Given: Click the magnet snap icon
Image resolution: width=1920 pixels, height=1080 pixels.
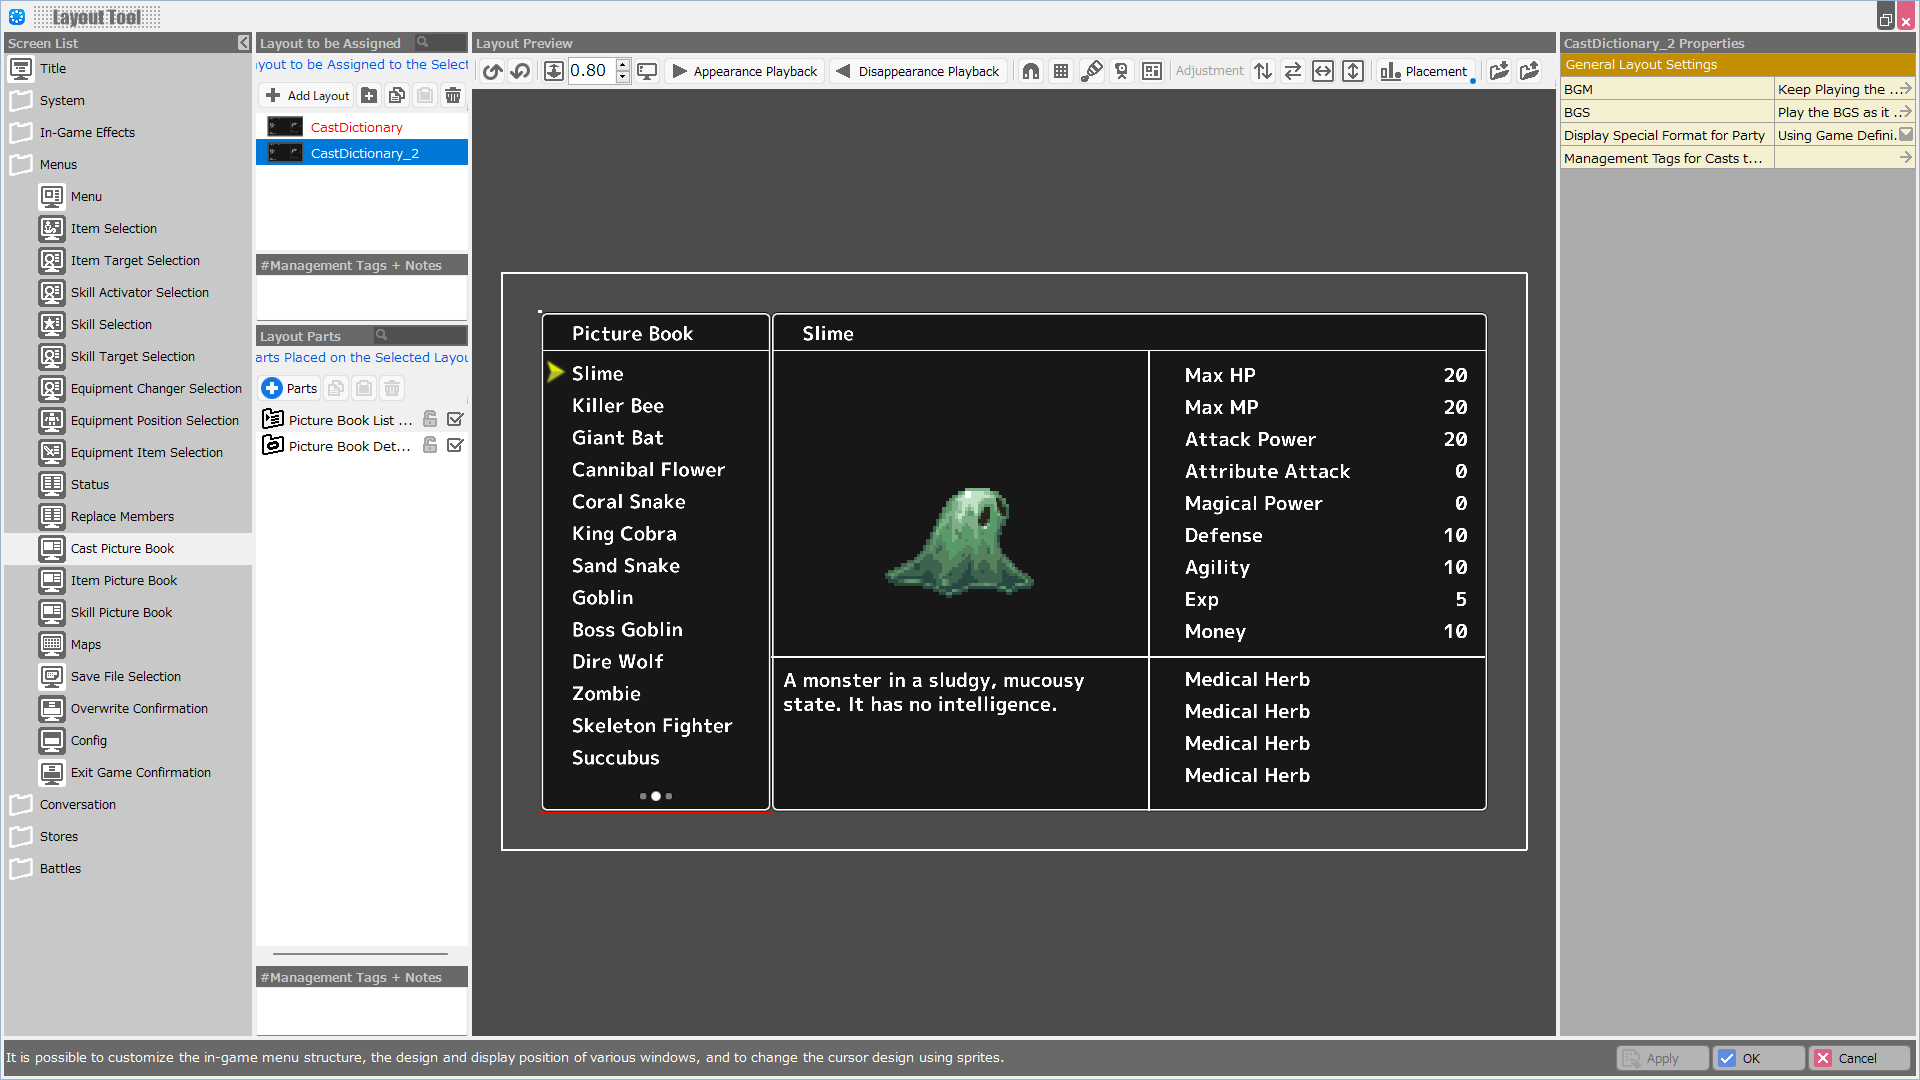Looking at the screenshot, I should (x=1031, y=71).
